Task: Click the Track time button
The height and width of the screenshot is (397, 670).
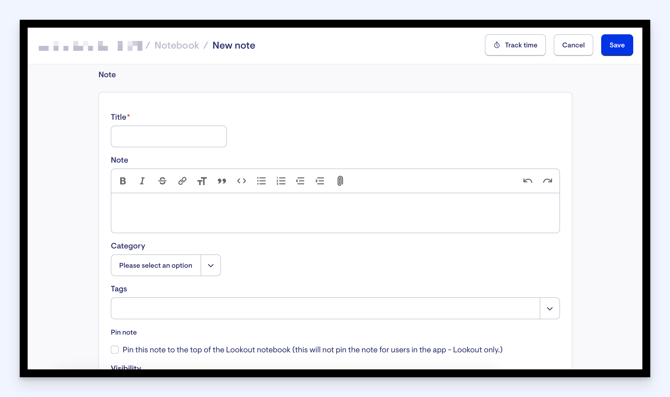Action: 515,45
